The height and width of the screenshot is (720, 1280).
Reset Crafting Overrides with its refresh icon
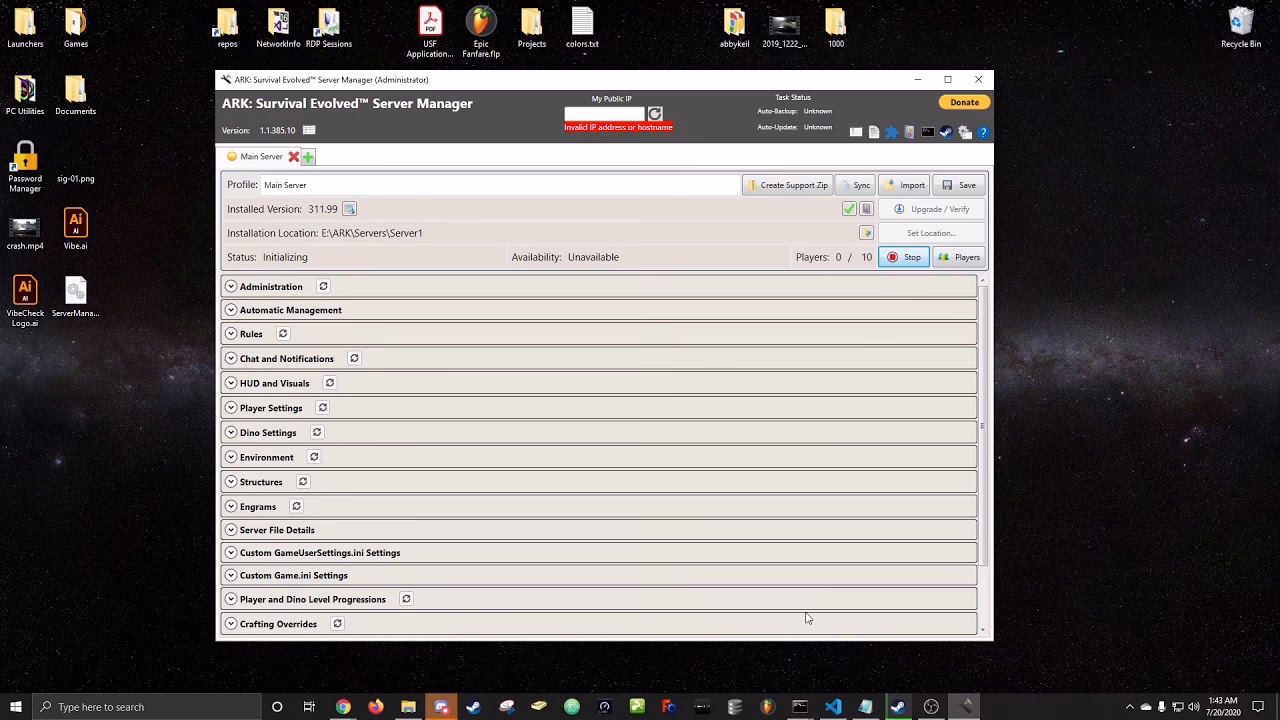point(337,624)
